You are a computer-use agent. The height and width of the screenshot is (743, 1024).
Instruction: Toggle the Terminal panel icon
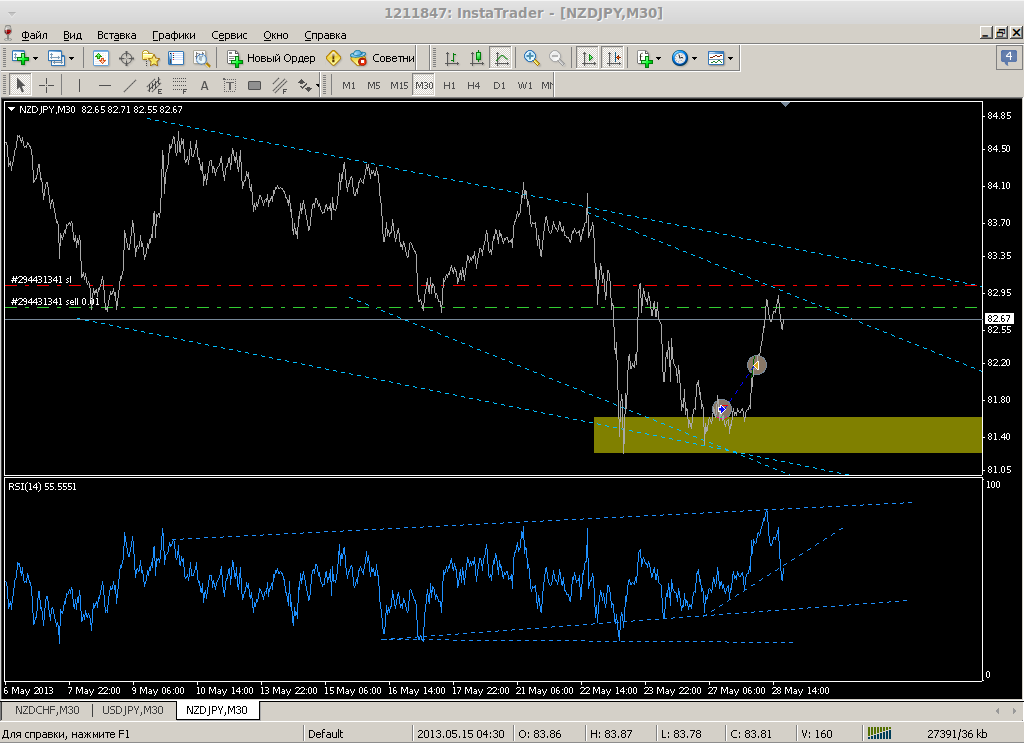pos(176,58)
